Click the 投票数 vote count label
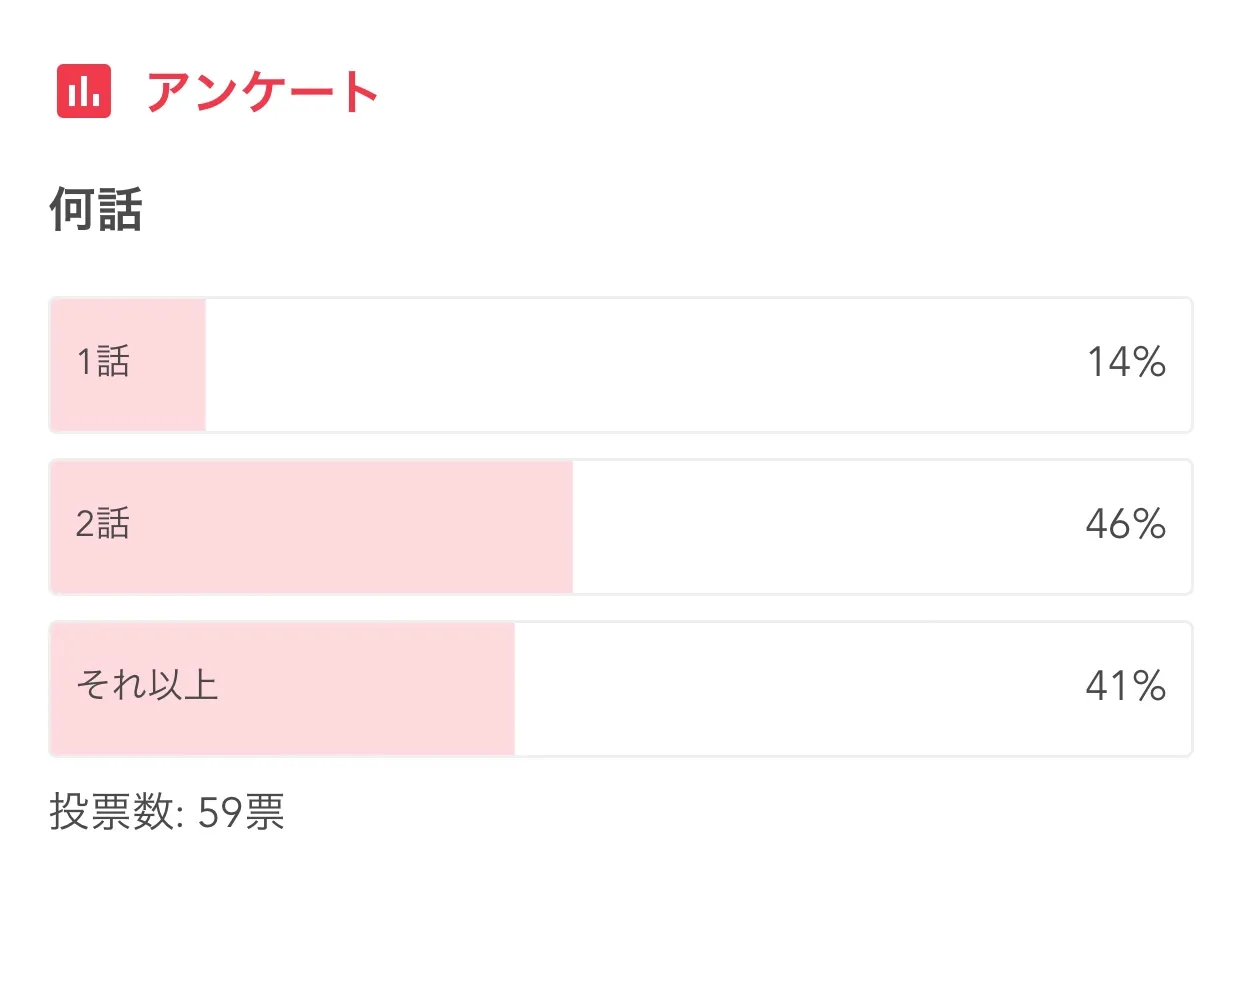 point(112,812)
